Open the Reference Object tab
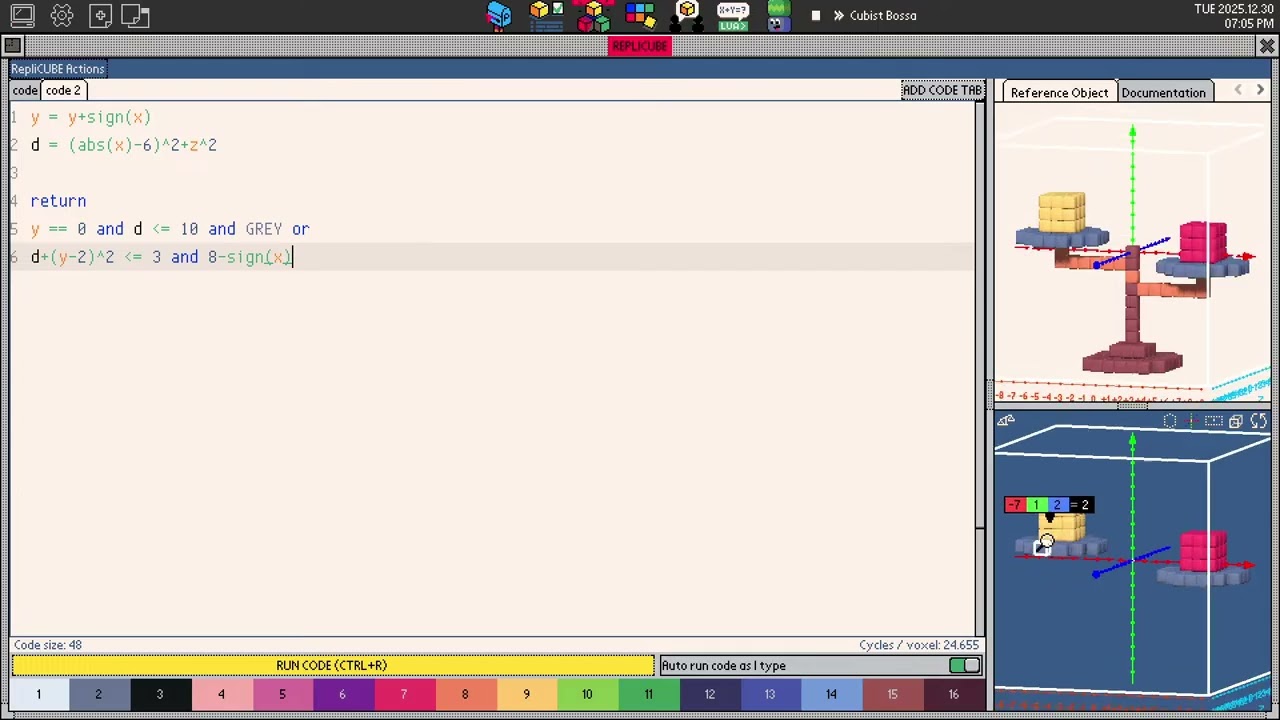1280x720 pixels. [x=1059, y=92]
